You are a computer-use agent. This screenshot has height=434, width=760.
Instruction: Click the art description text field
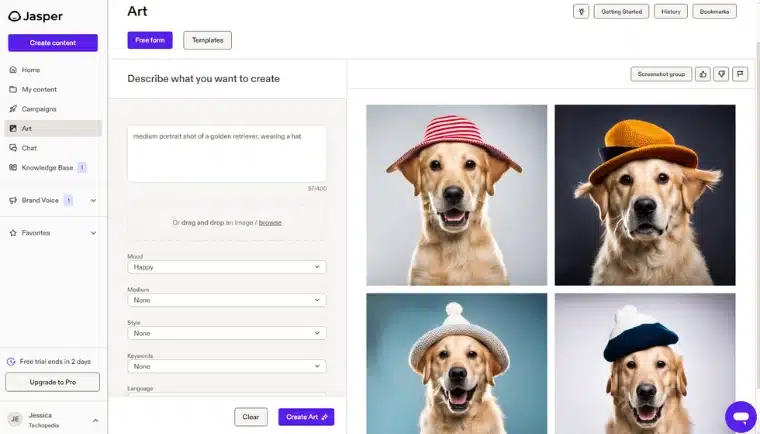(227, 154)
